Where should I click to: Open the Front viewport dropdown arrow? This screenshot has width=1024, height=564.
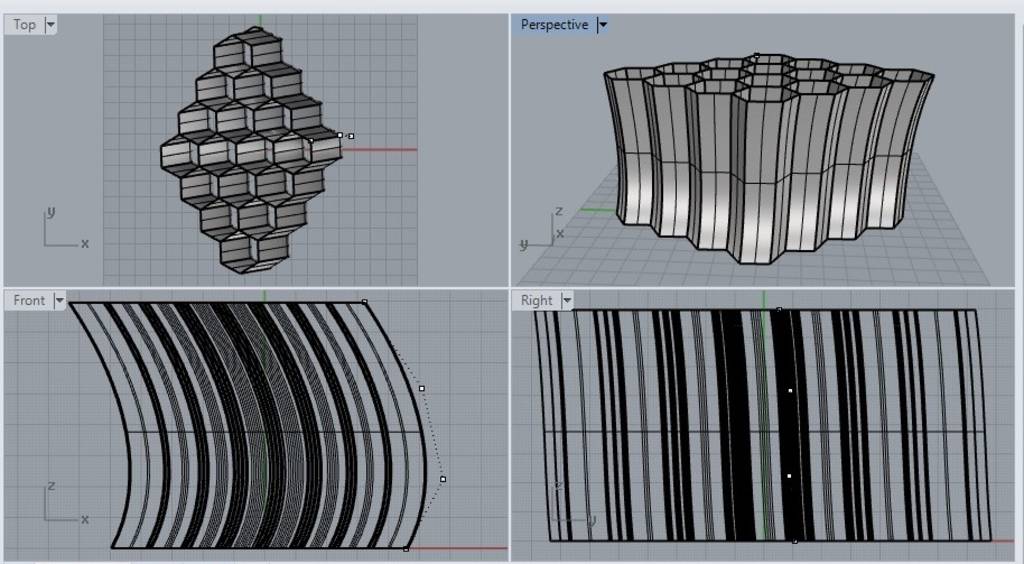click(x=59, y=300)
